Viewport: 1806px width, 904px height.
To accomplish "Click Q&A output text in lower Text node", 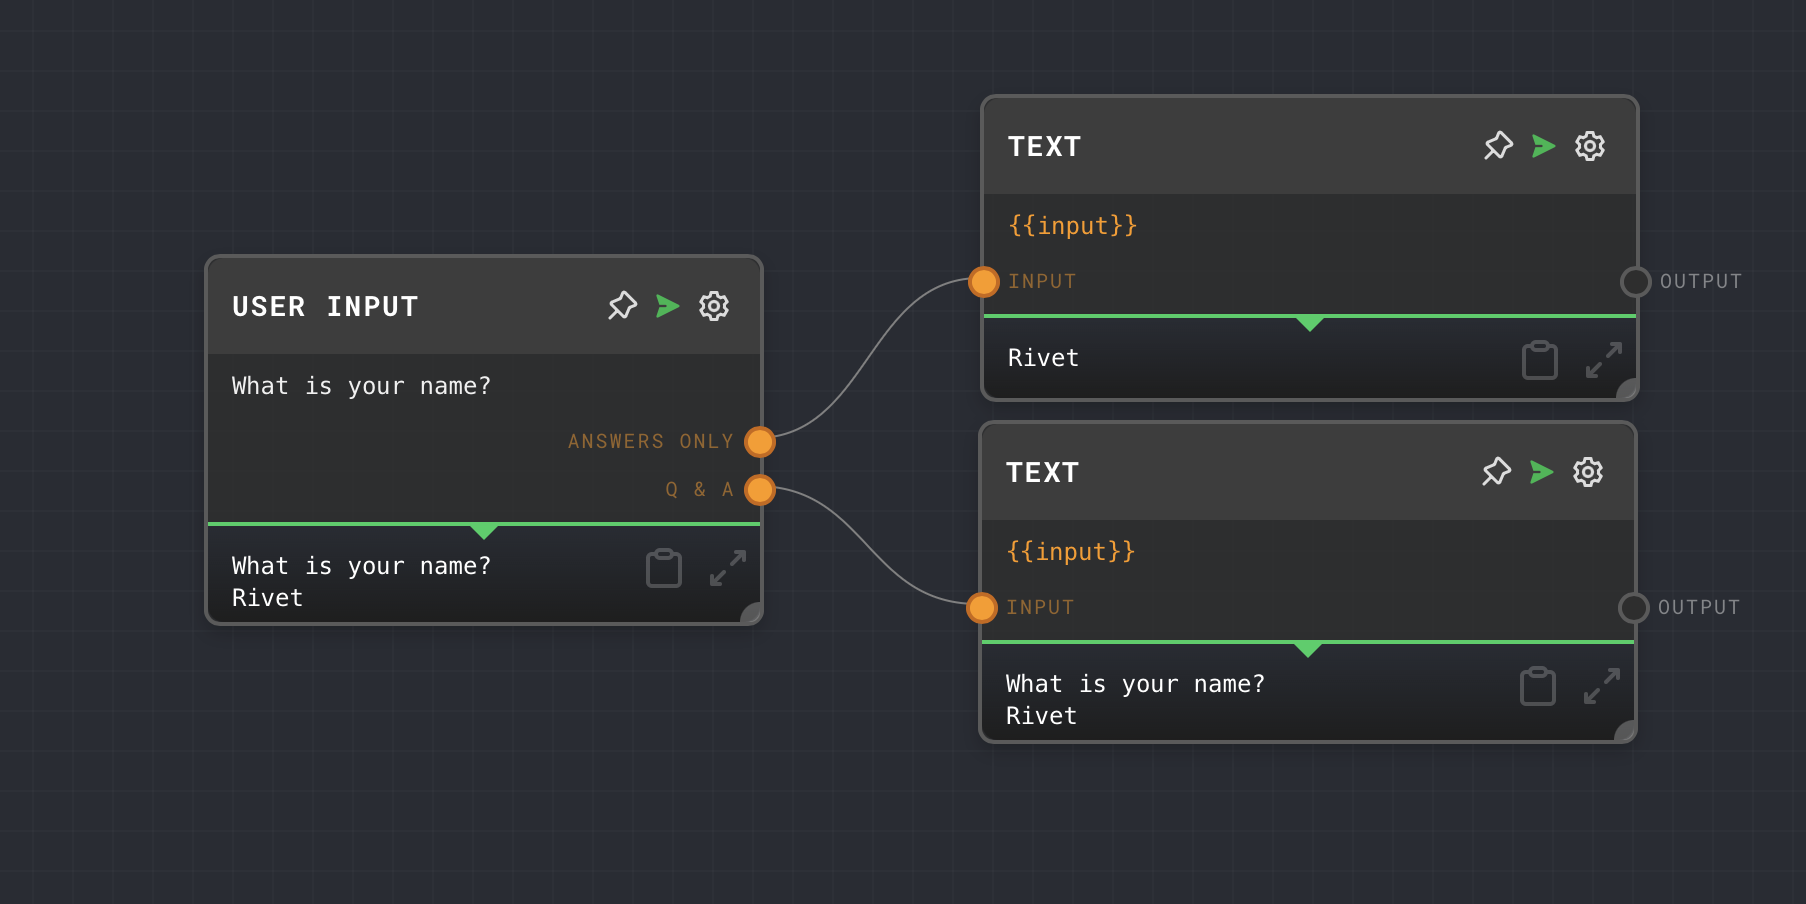I will coord(1135,700).
